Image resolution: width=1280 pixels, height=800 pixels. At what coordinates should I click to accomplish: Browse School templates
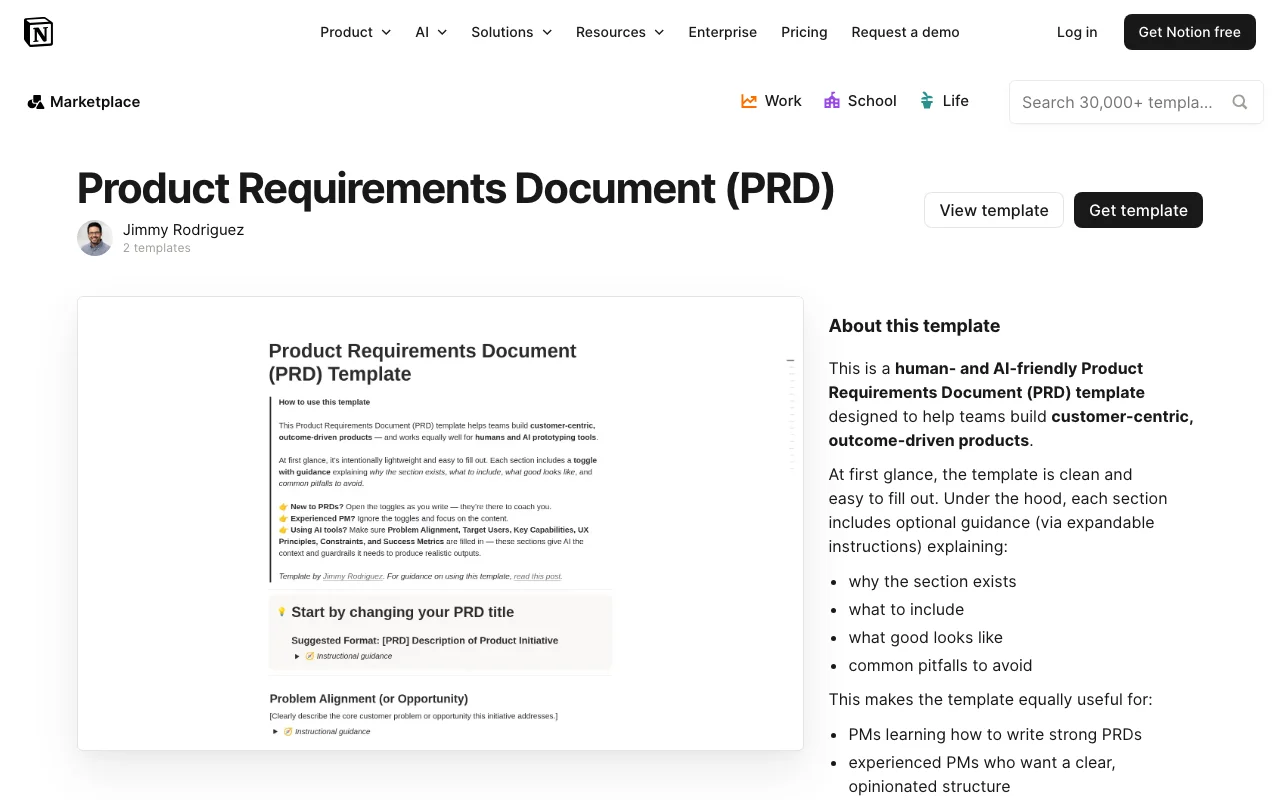(860, 101)
